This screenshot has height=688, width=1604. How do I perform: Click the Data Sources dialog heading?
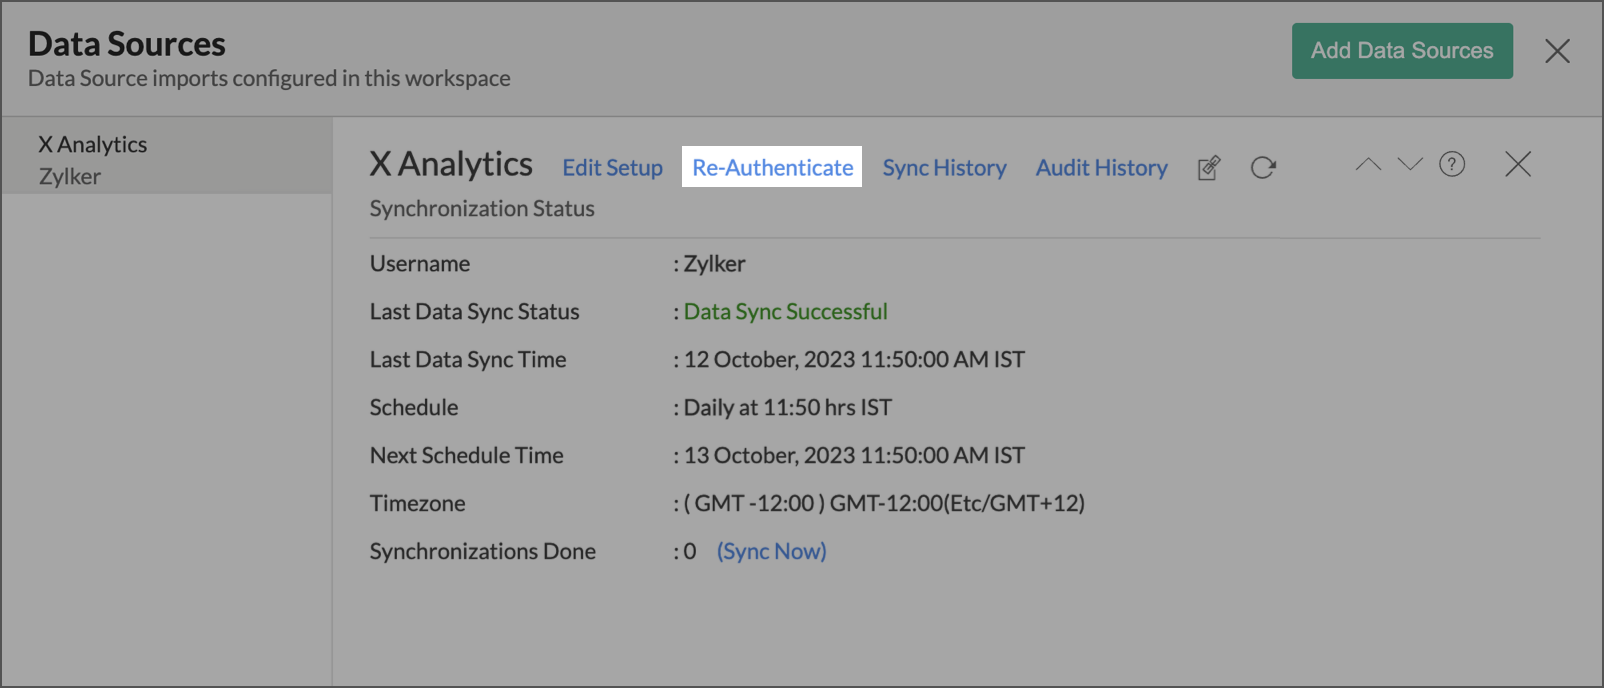coord(127,44)
